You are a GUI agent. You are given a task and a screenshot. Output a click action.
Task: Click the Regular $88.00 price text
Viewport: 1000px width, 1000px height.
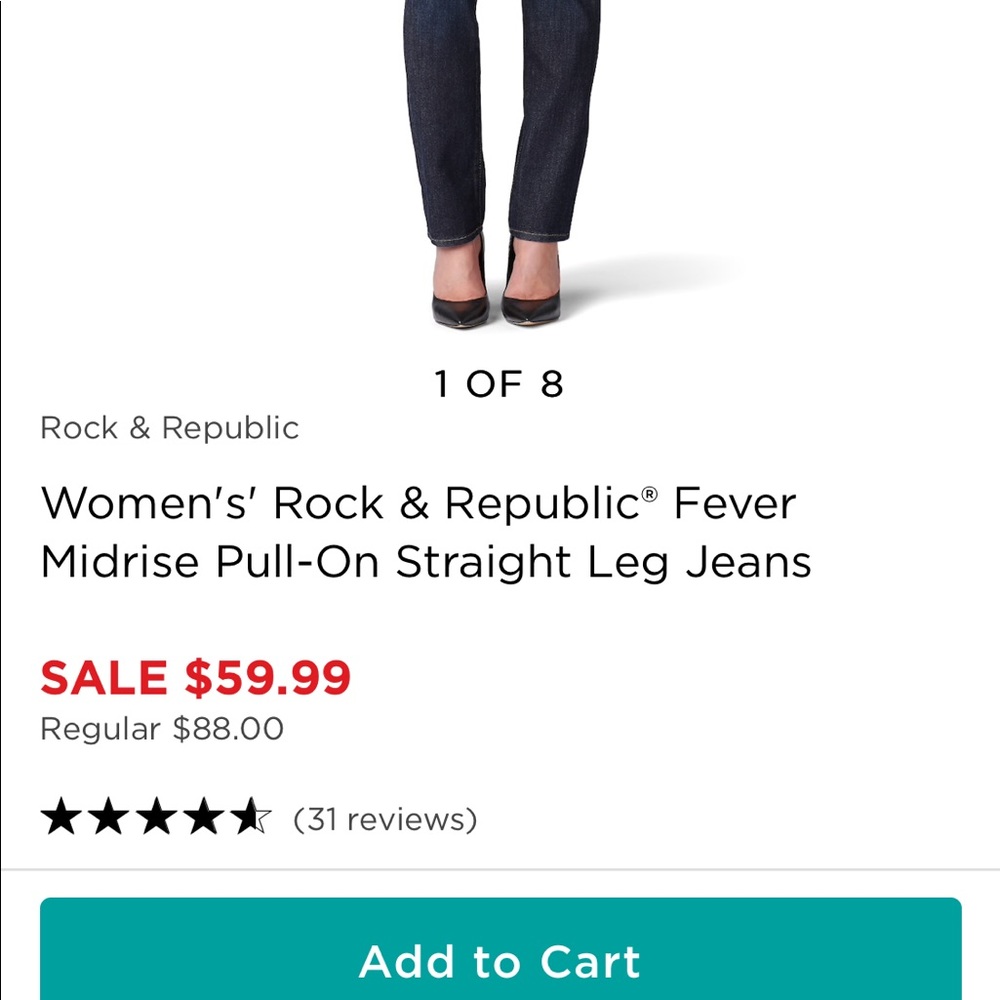coord(160,729)
